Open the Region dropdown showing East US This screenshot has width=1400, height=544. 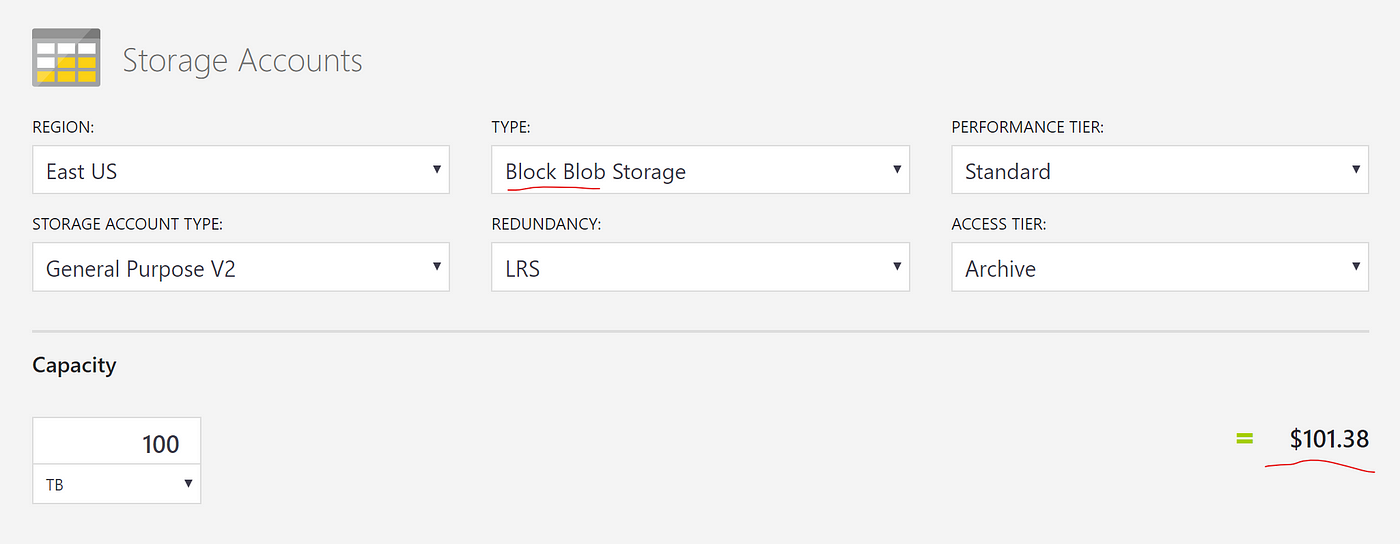pos(241,170)
